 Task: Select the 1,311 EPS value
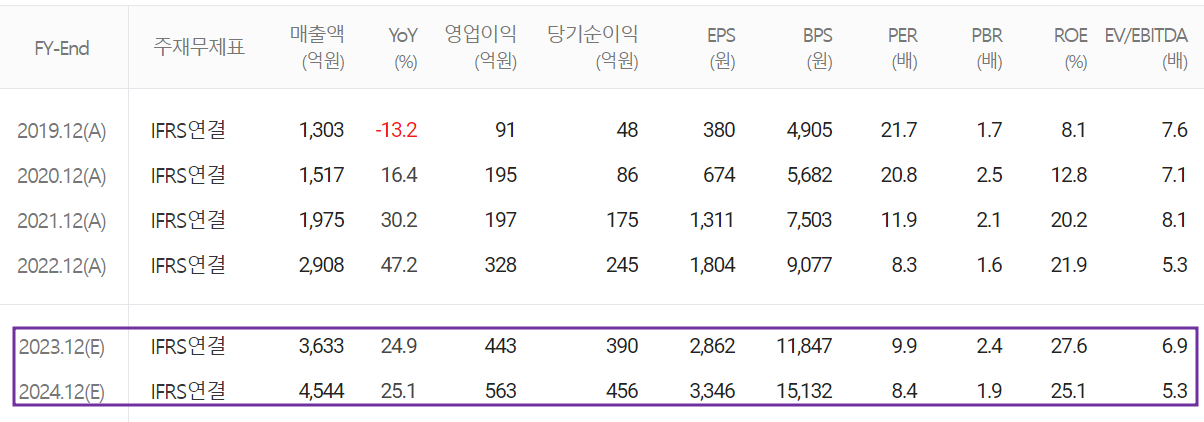click(x=713, y=221)
